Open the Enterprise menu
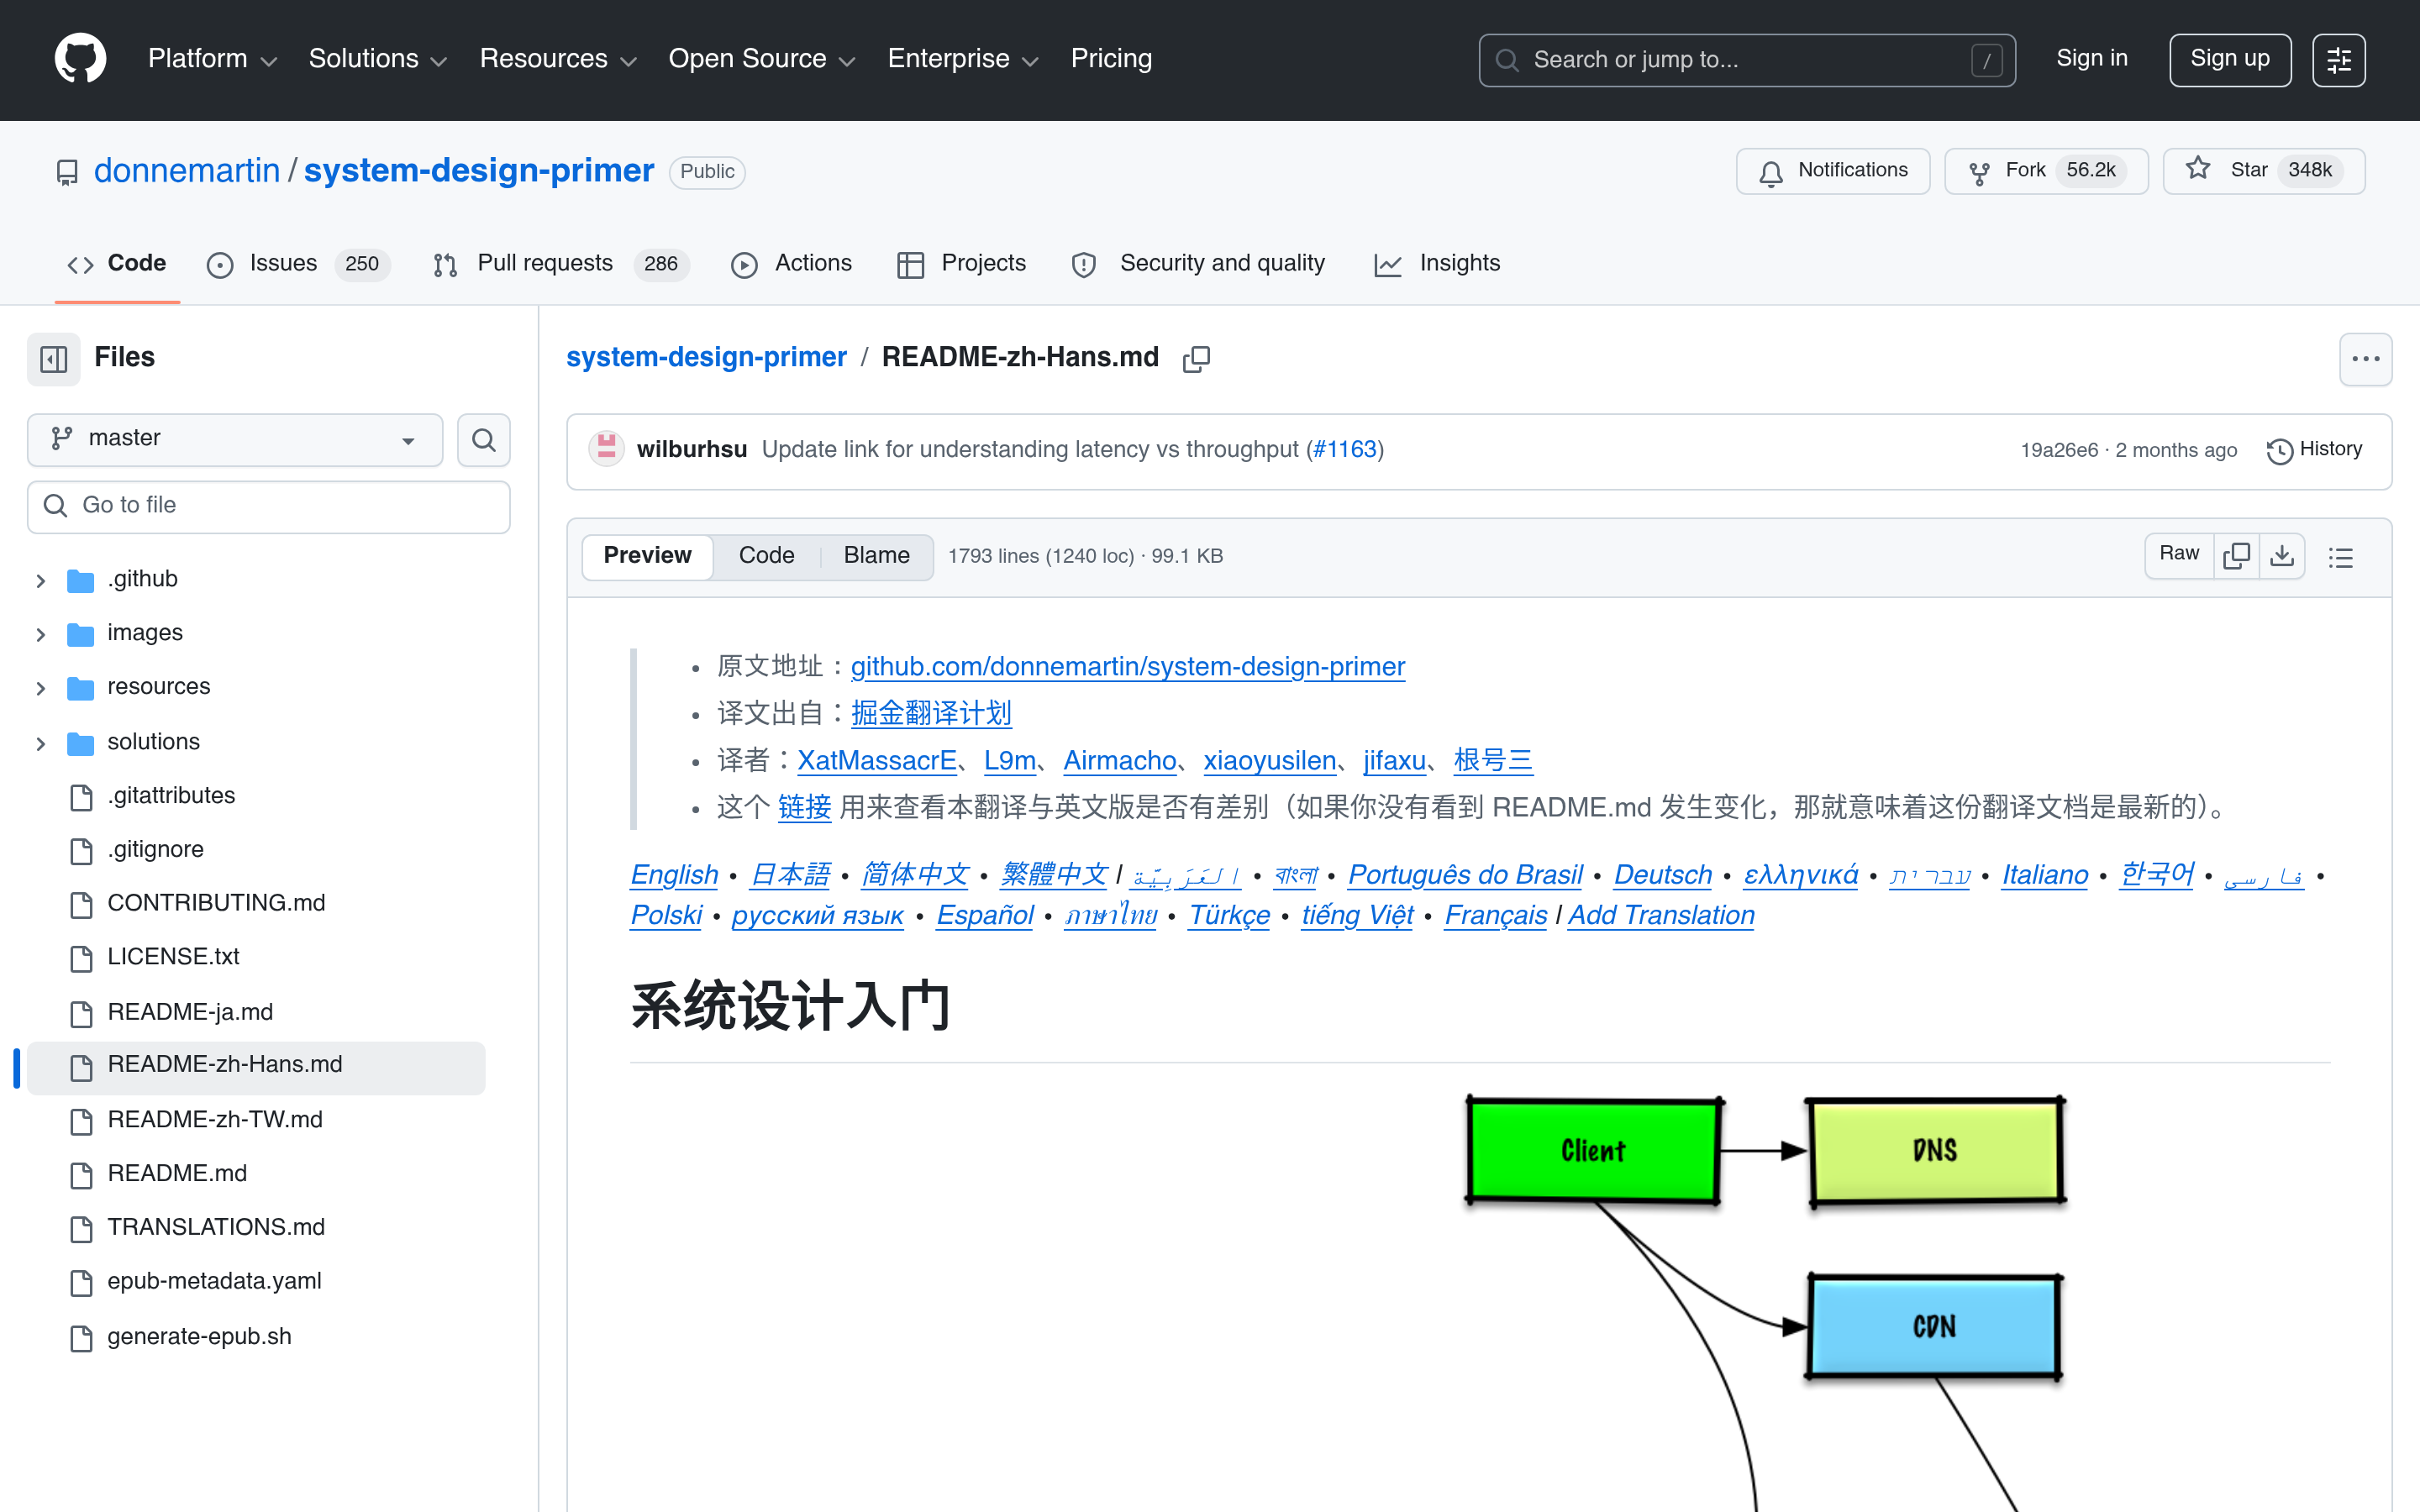Viewport: 2420px width, 1512px height. [963, 59]
